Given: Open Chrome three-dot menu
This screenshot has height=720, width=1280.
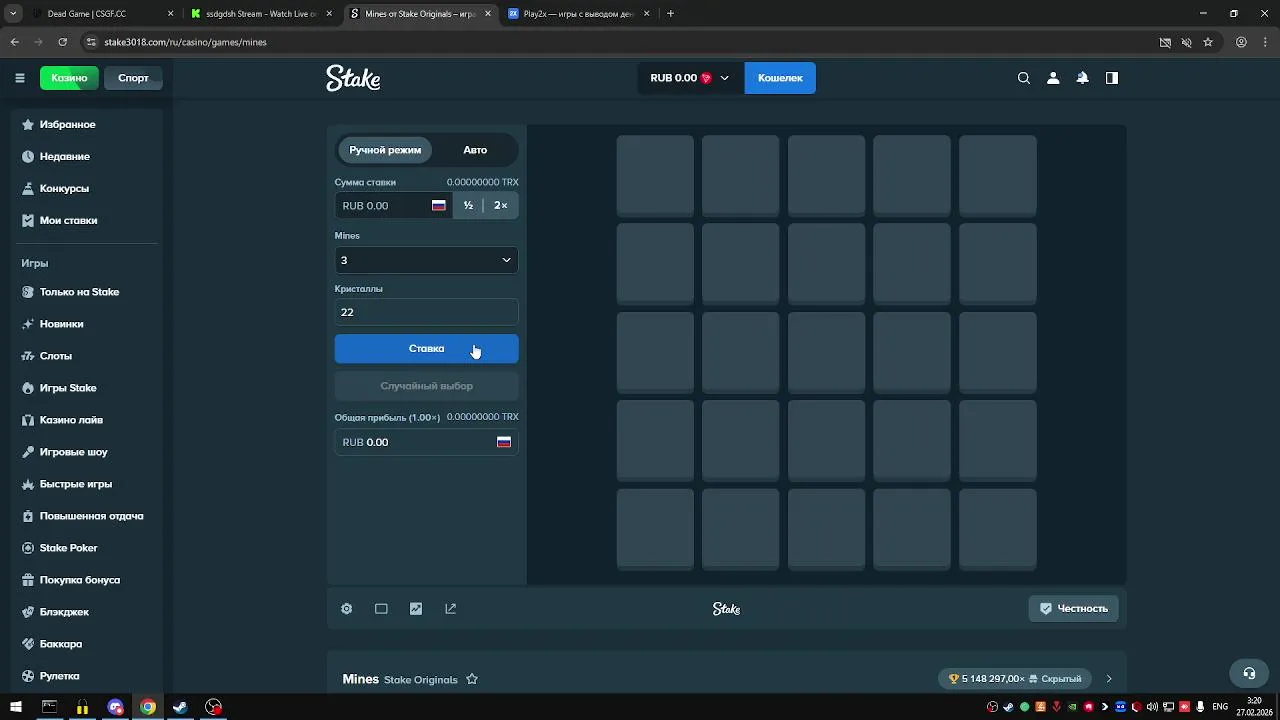Looking at the screenshot, I should pyautogui.click(x=1264, y=42).
